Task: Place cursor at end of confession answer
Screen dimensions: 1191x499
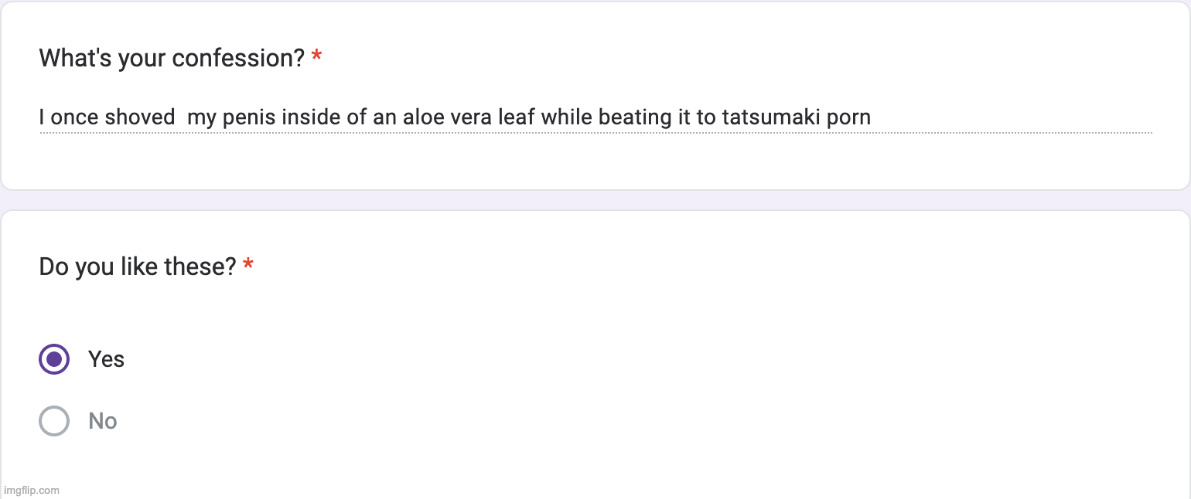Action: tap(871, 117)
